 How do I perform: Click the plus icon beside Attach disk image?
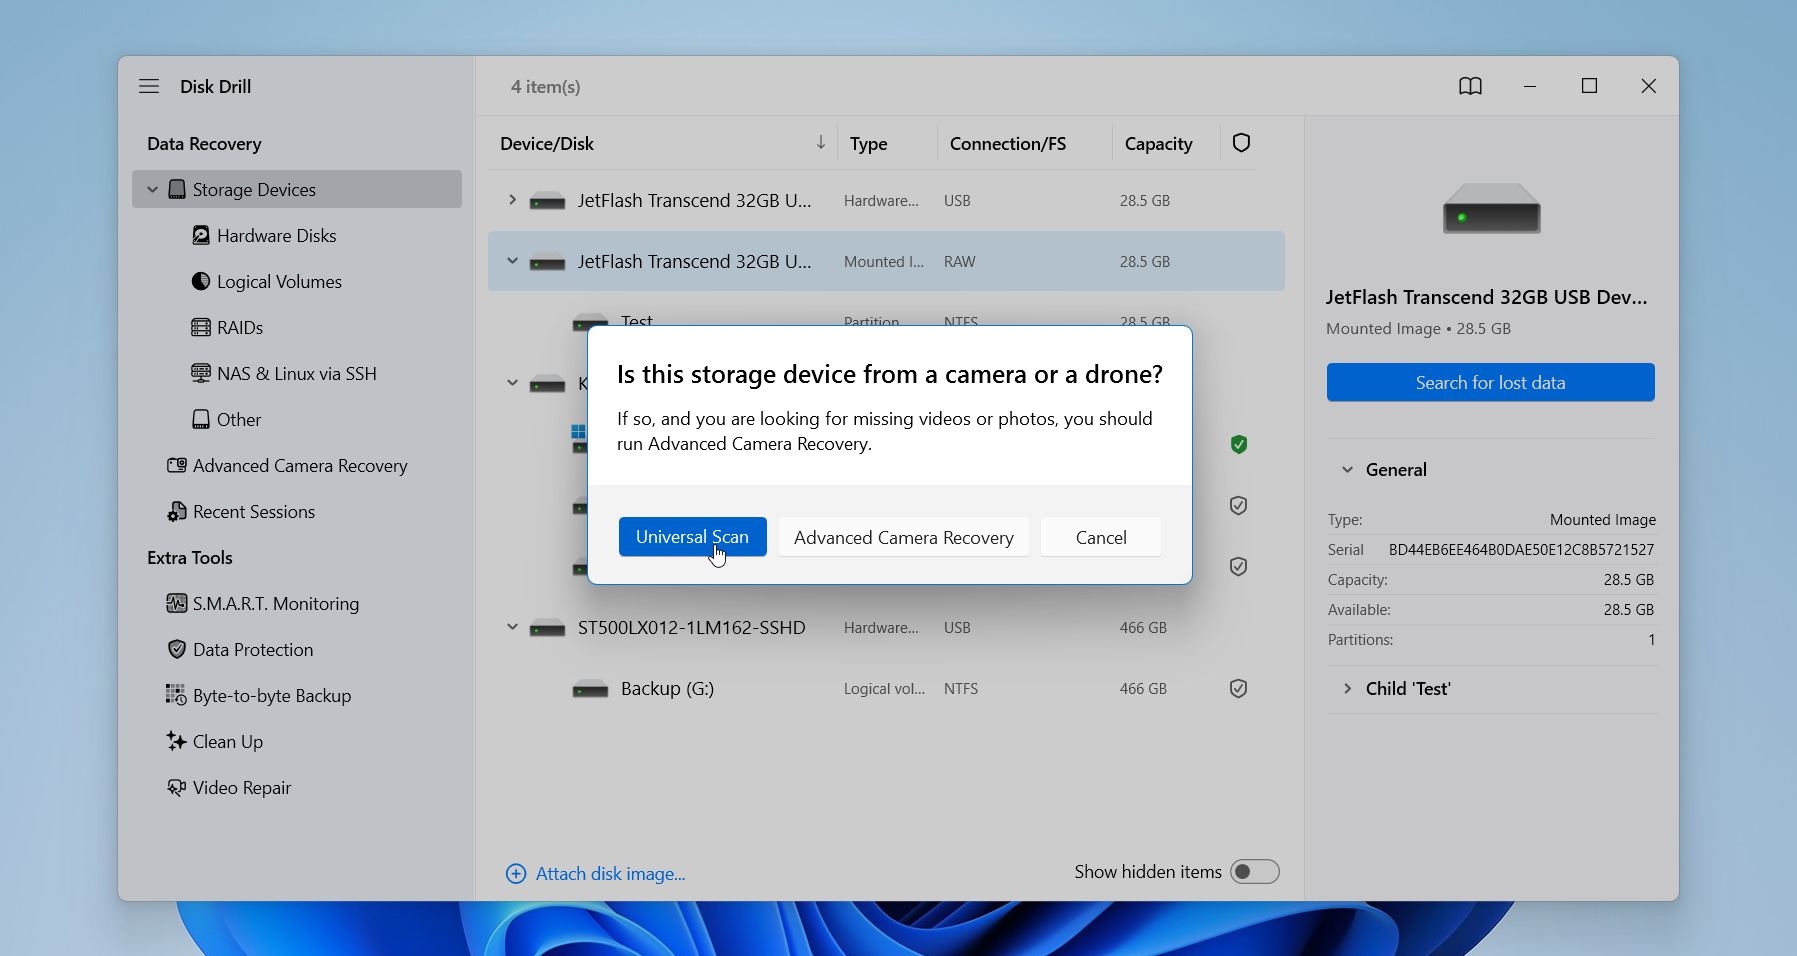click(x=516, y=874)
